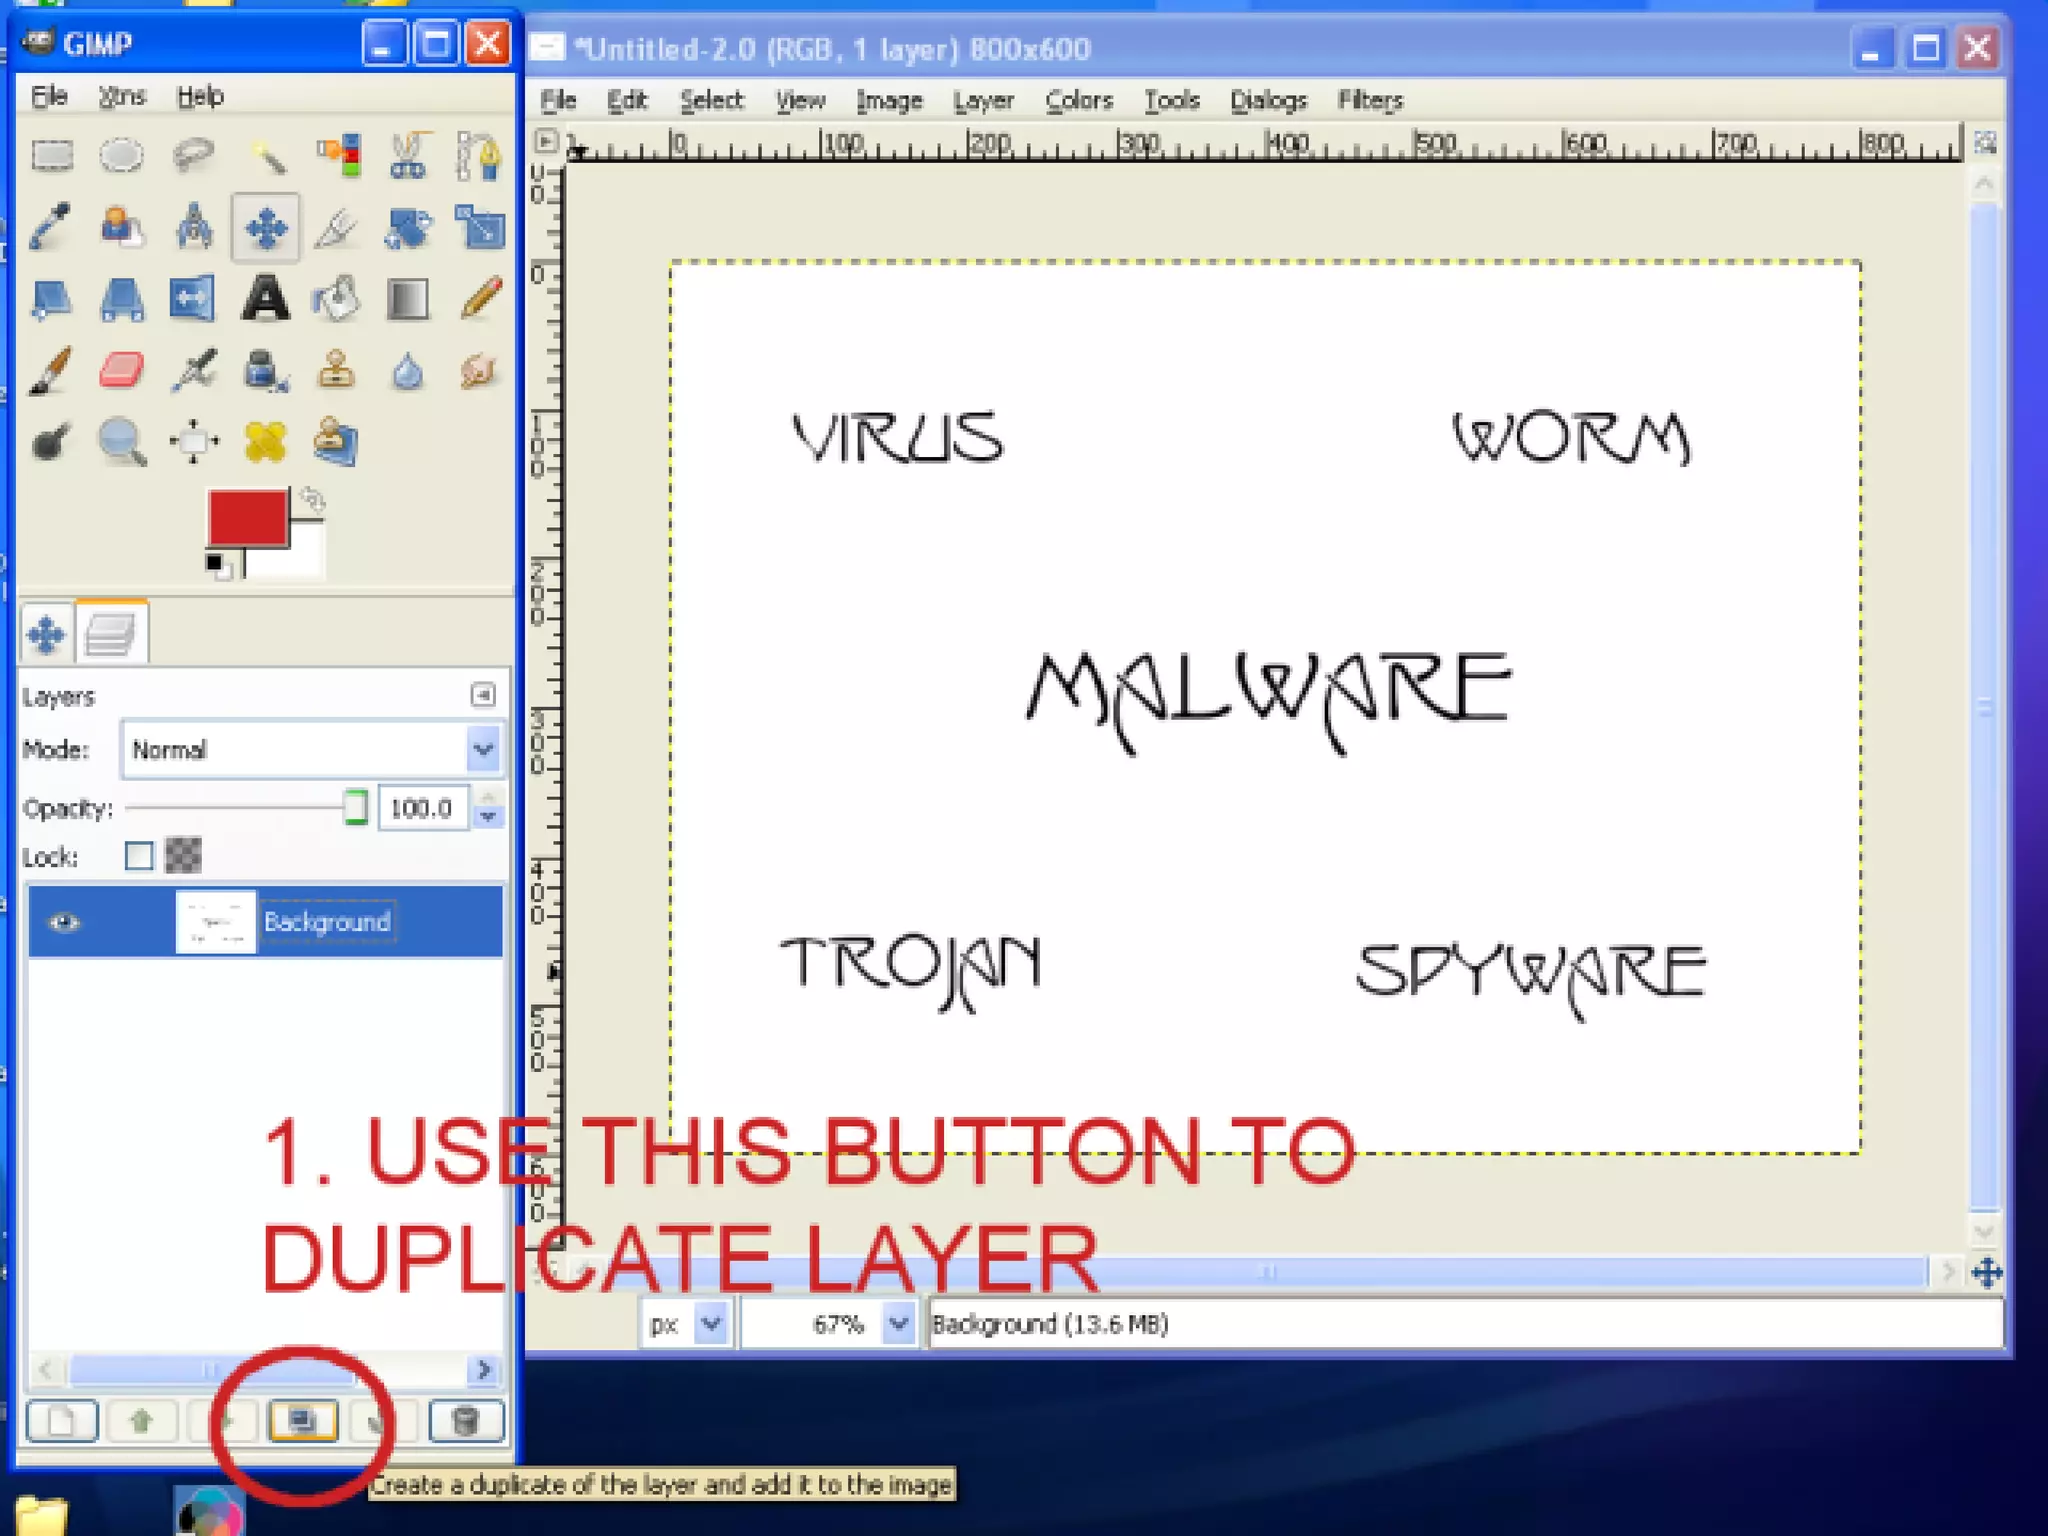Open the Colors menu
Image resolution: width=2048 pixels, height=1536 pixels.
(x=1078, y=100)
